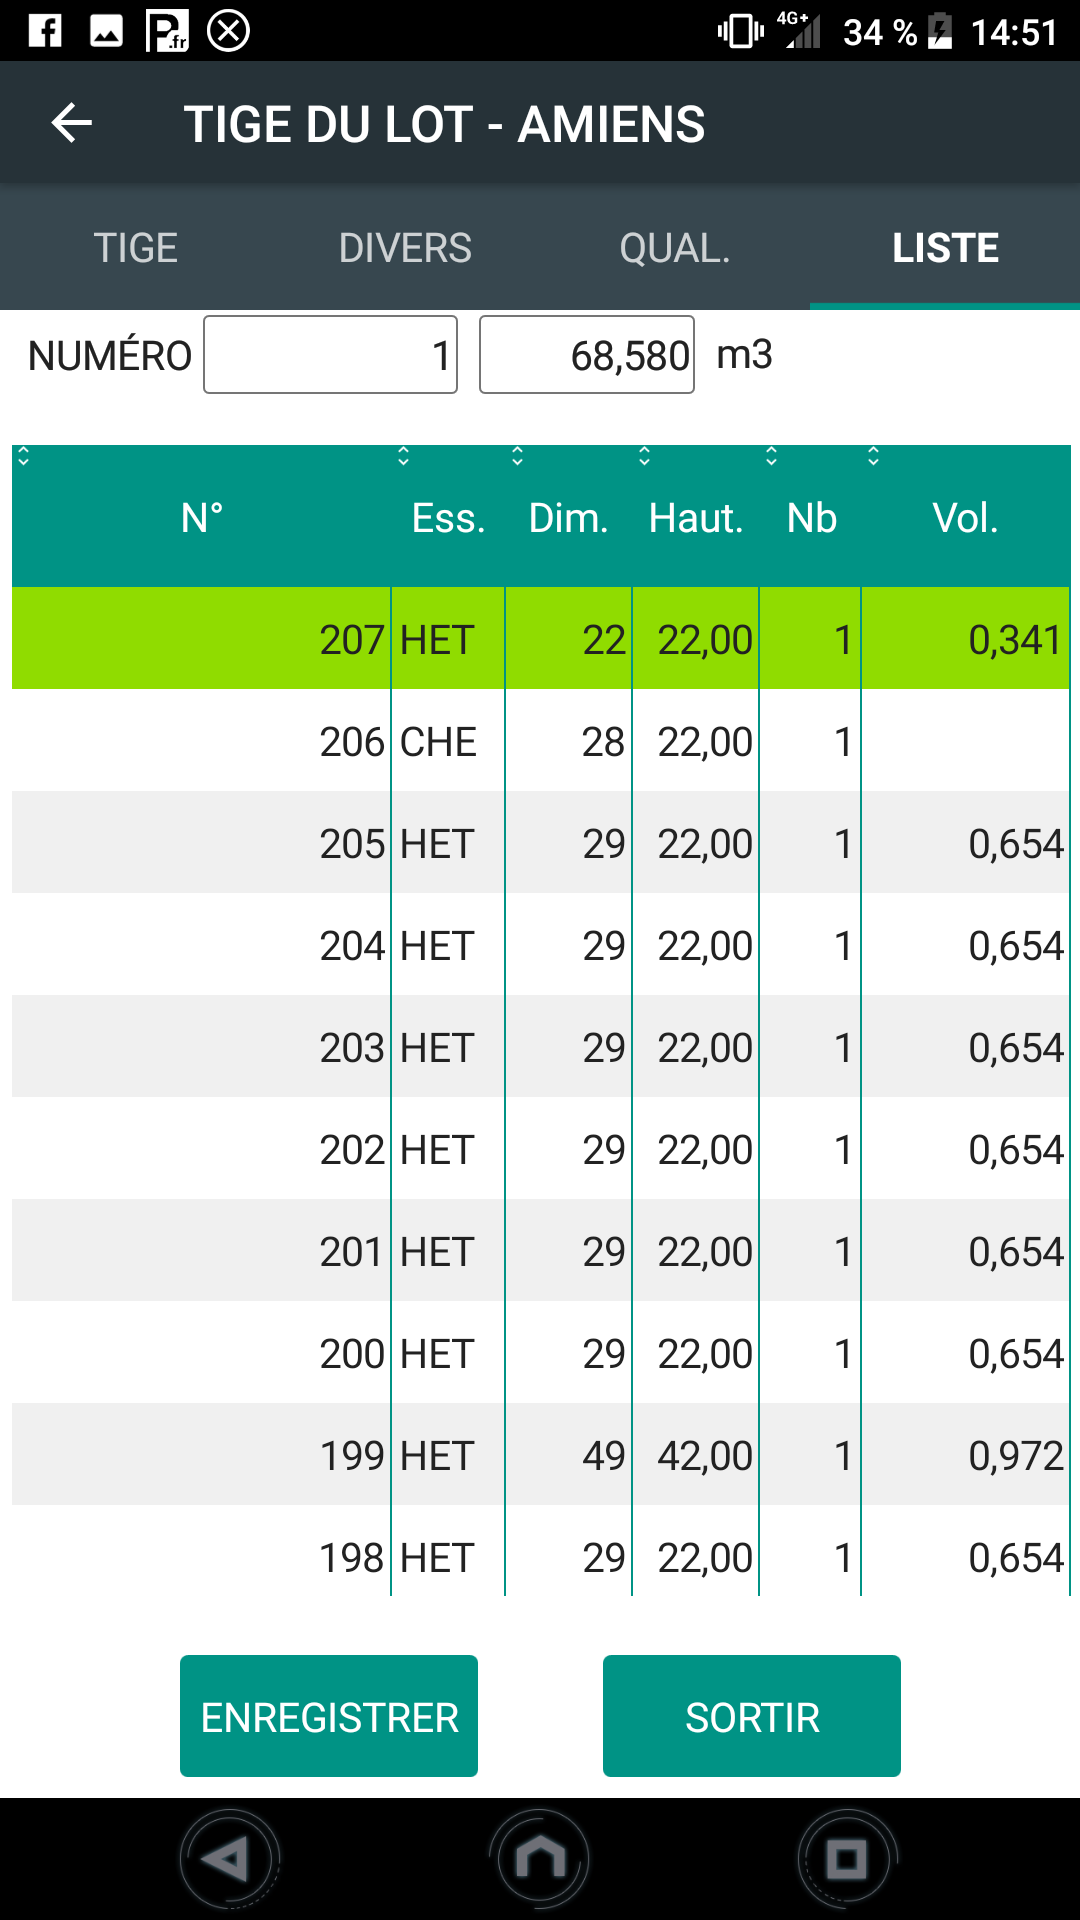Select row 199 HET in list

point(541,1455)
